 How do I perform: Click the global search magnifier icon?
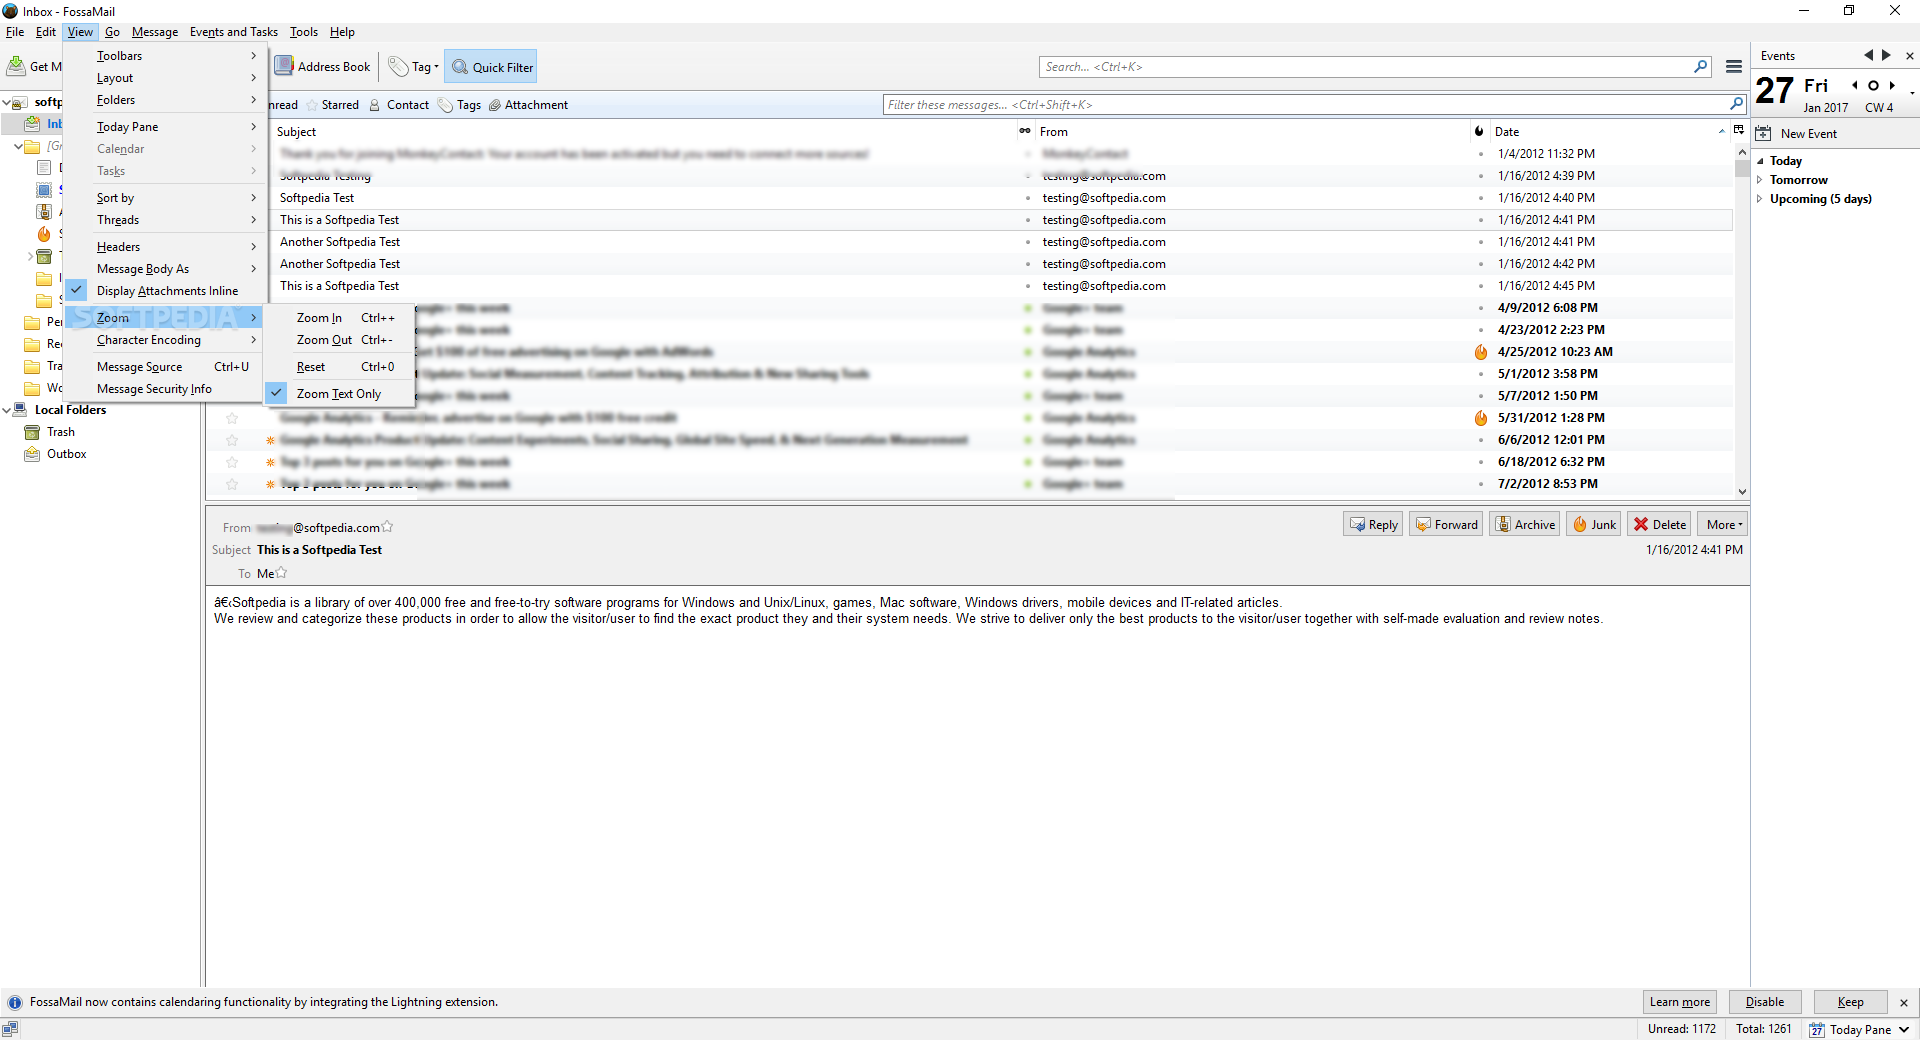click(x=1701, y=67)
